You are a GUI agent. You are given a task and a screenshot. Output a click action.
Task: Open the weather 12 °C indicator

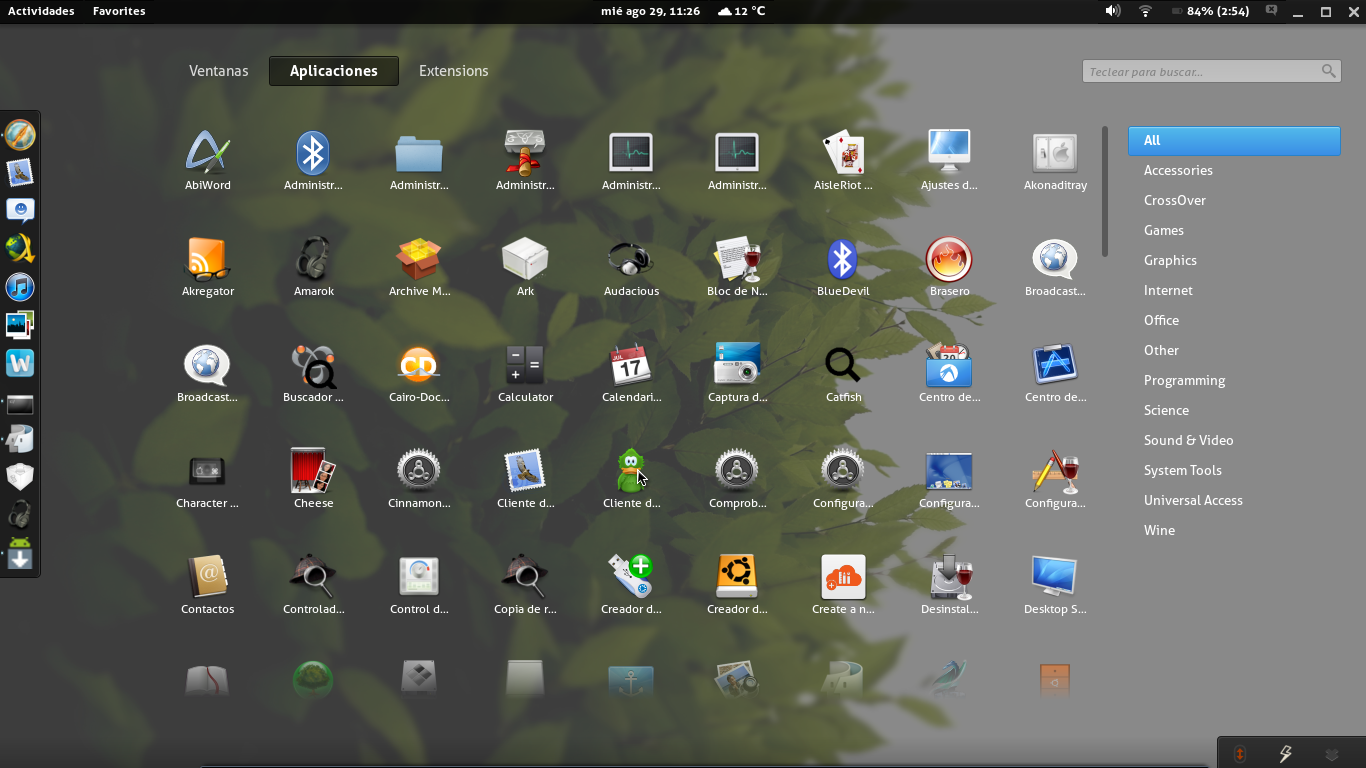741,11
